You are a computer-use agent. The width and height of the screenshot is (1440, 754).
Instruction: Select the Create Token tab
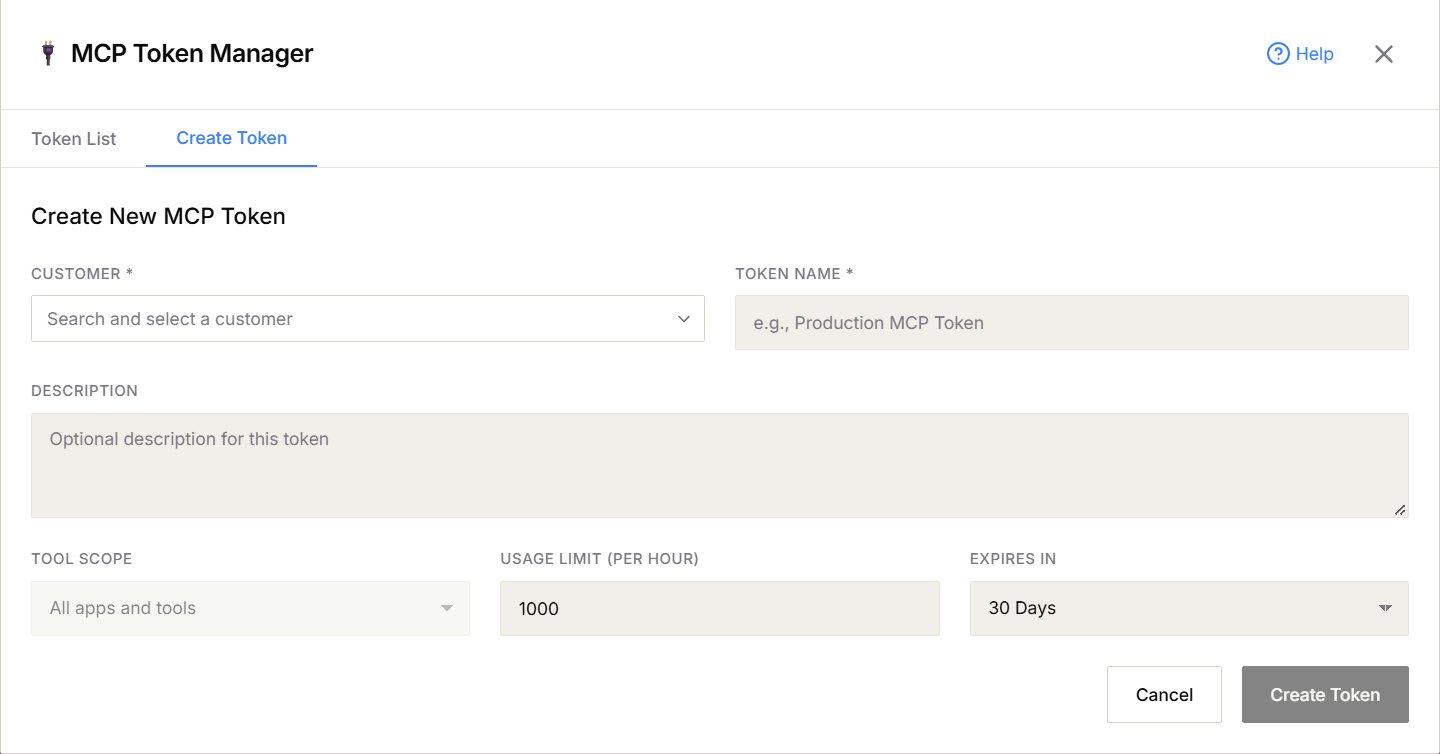232,138
